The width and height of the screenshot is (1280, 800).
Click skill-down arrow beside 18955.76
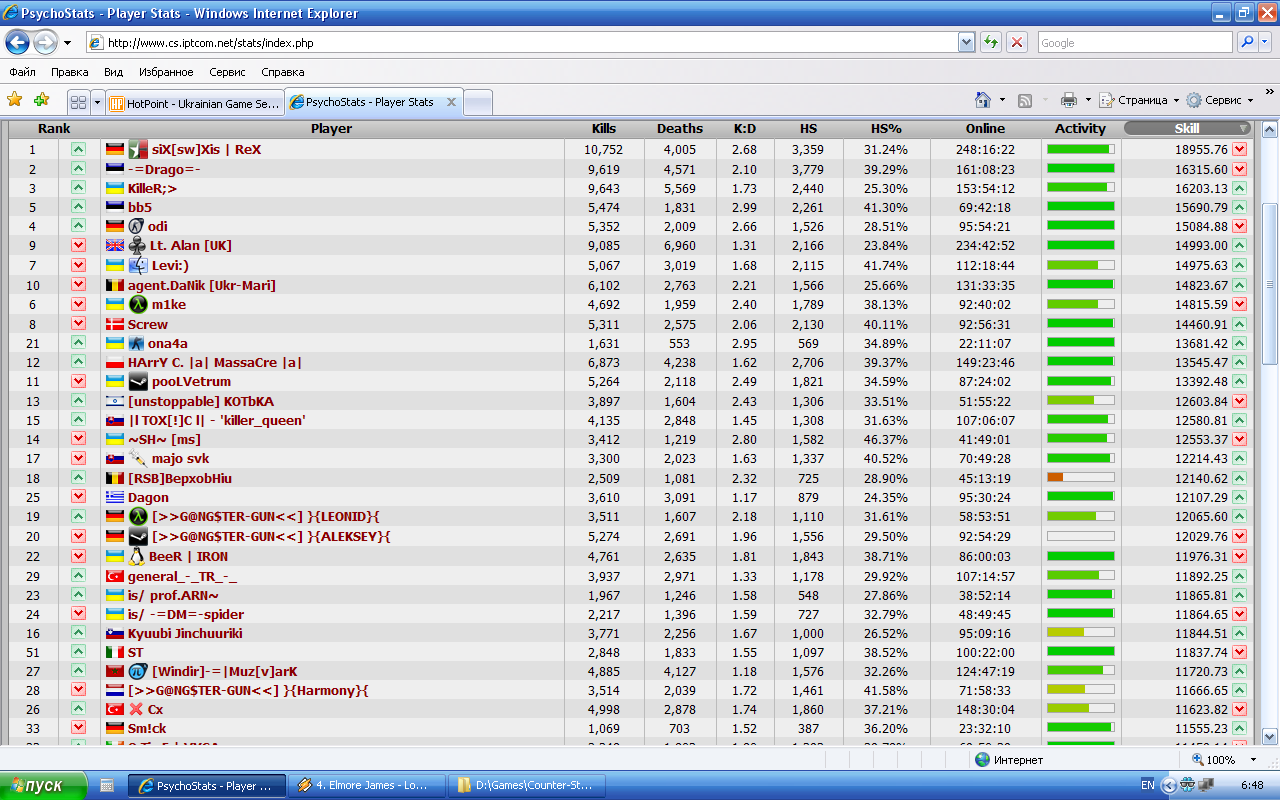click(1240, 149)
